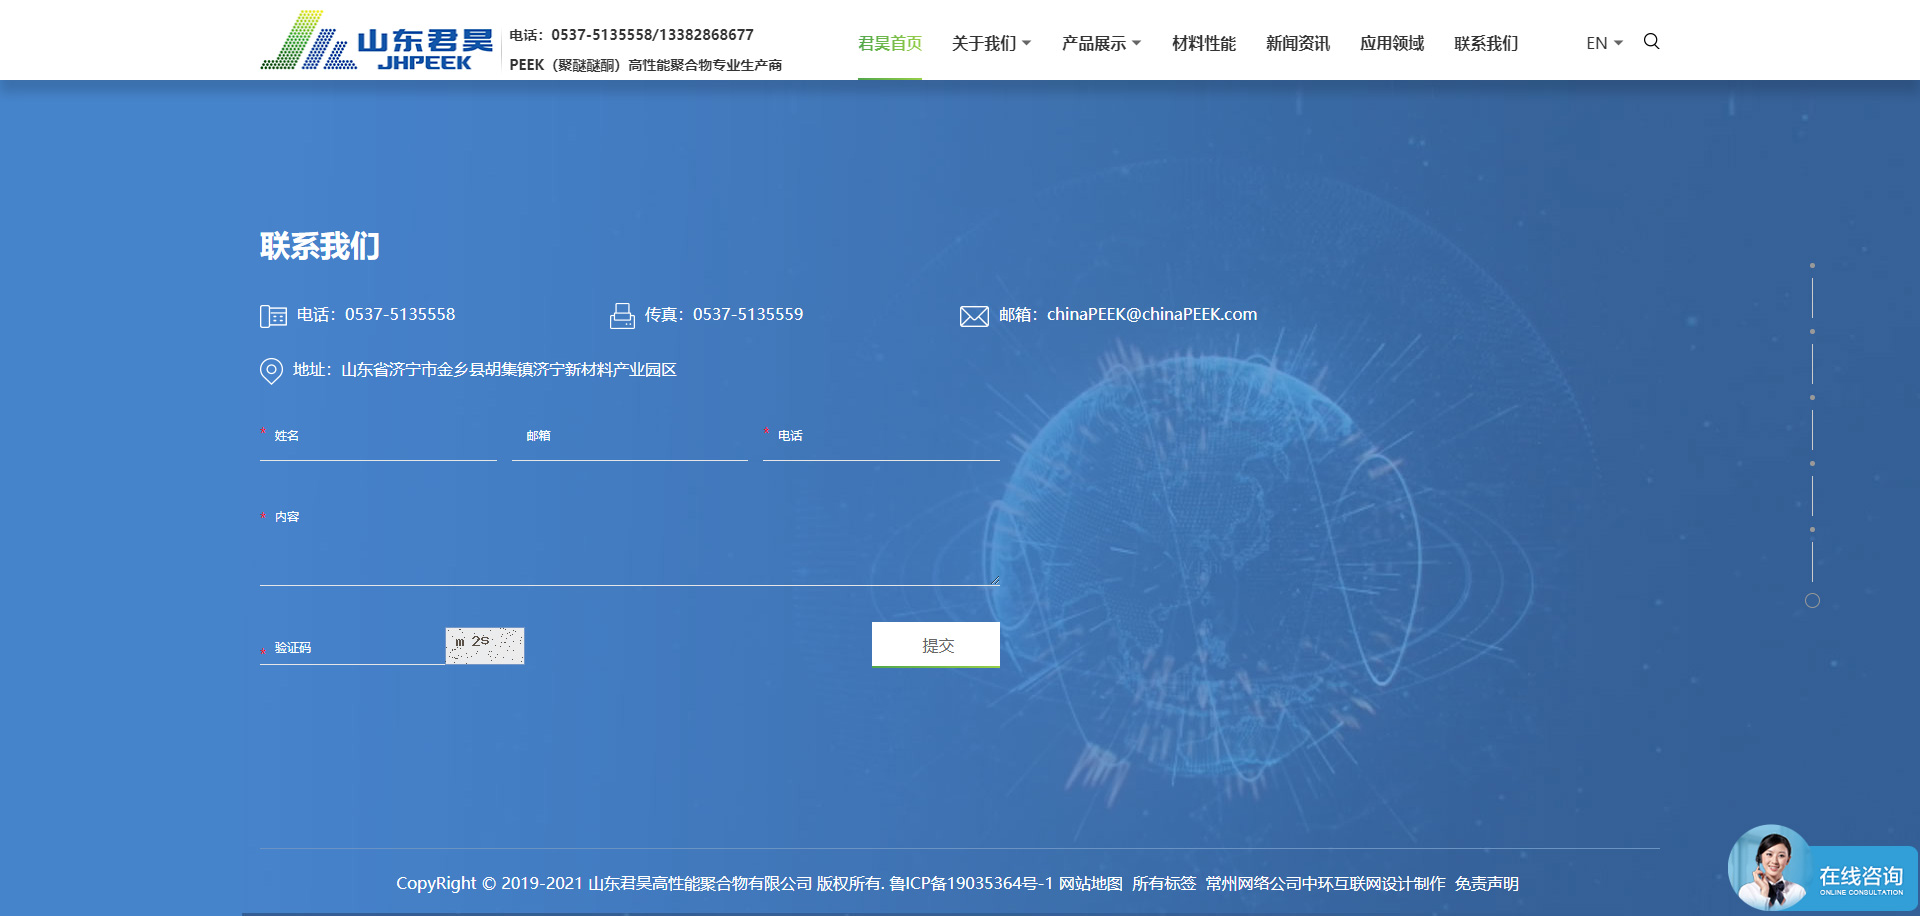This screenshot has width=1920, height=916.
Task: Open the 网站地图 footer link
Action: (x=1091, y=884)
